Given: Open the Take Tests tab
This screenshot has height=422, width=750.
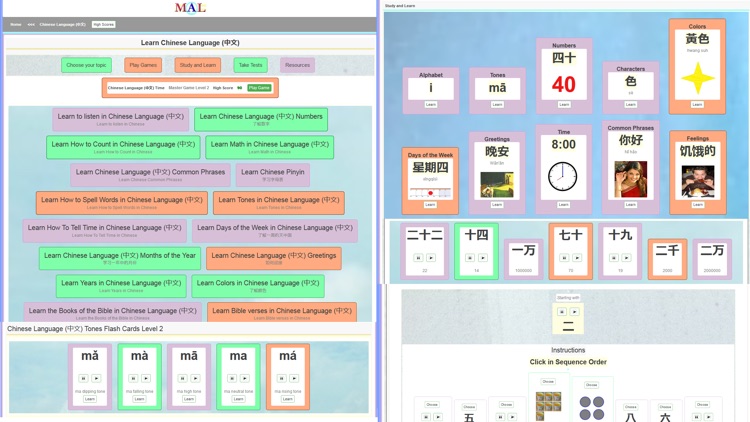Looking at the screenshot, I should coord(251,65).
